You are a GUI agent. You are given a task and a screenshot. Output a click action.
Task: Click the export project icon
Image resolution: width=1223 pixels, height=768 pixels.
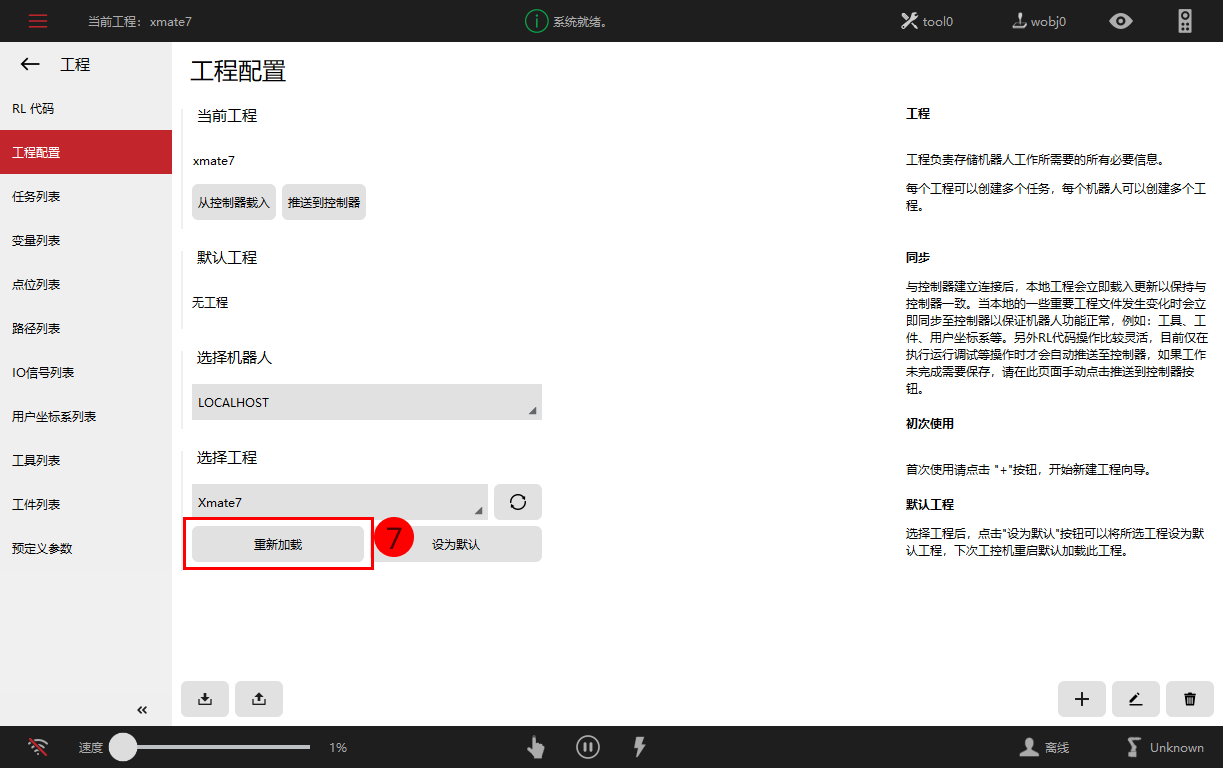(258, 699)
